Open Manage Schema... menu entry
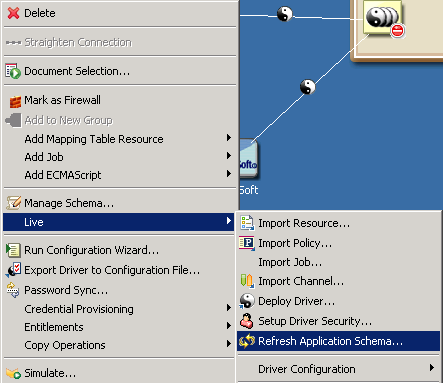This screenshot has height=383, width=443. [x=119, y=203]
